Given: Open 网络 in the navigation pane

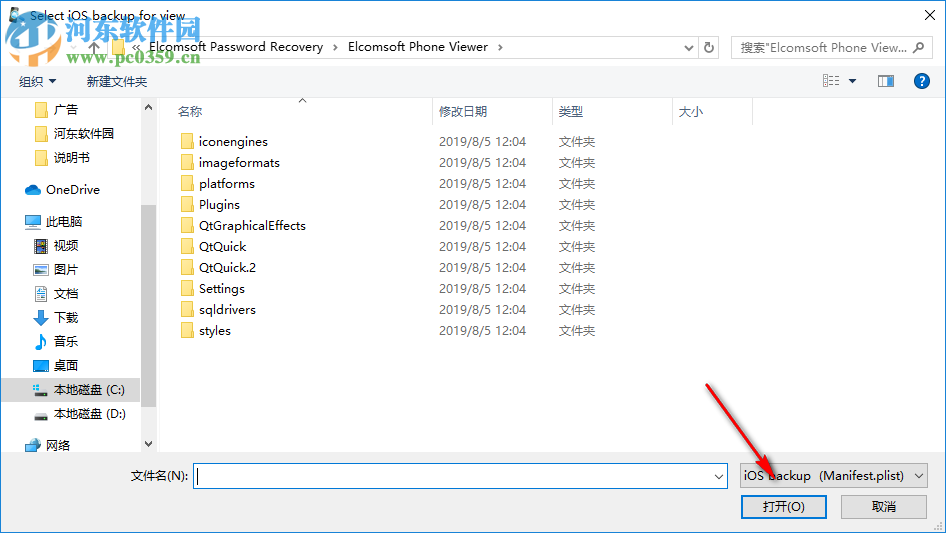Looking at the screenshot, I should point(47,445).
